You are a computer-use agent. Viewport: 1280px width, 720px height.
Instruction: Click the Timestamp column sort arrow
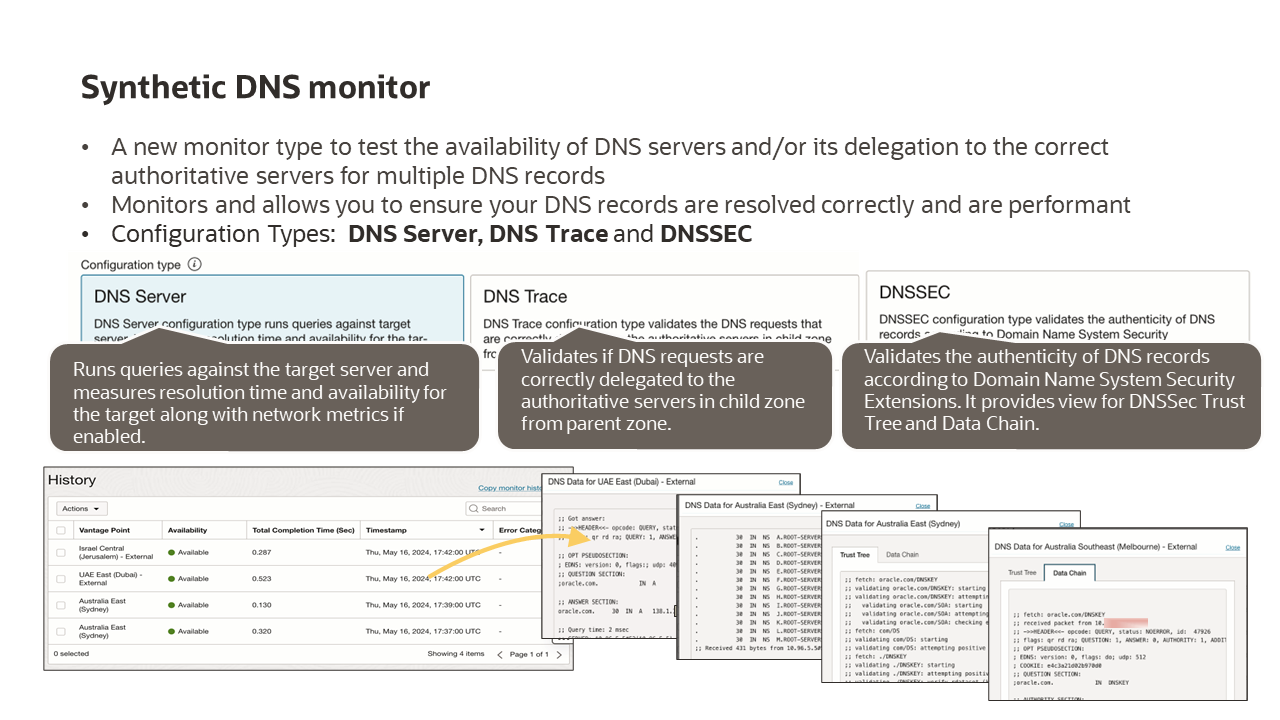(x=482, y=530)
